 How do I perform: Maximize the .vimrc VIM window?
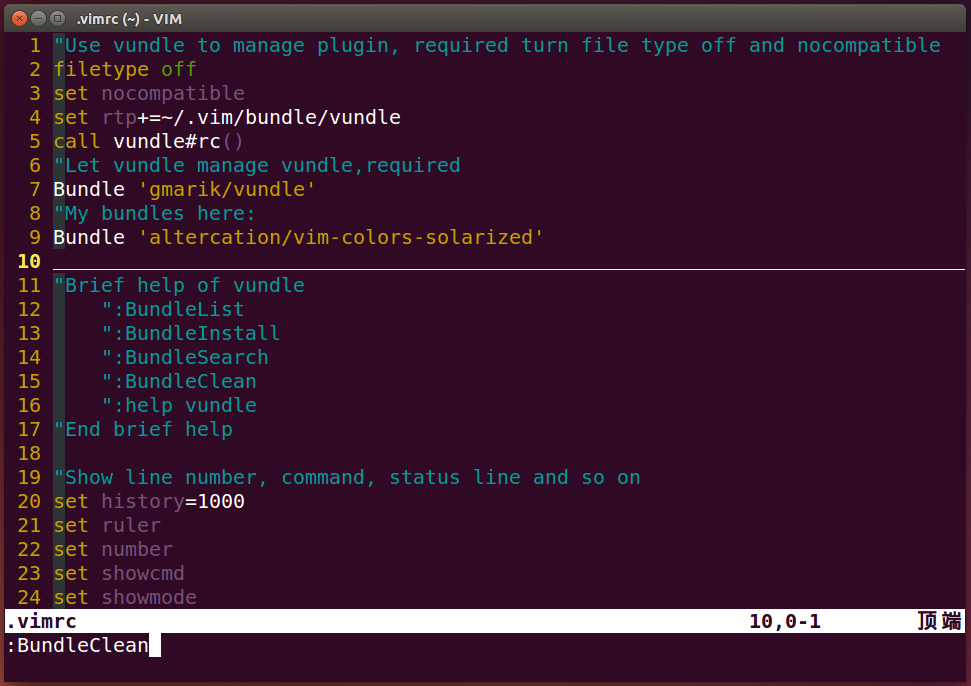[x=58, y=19]
